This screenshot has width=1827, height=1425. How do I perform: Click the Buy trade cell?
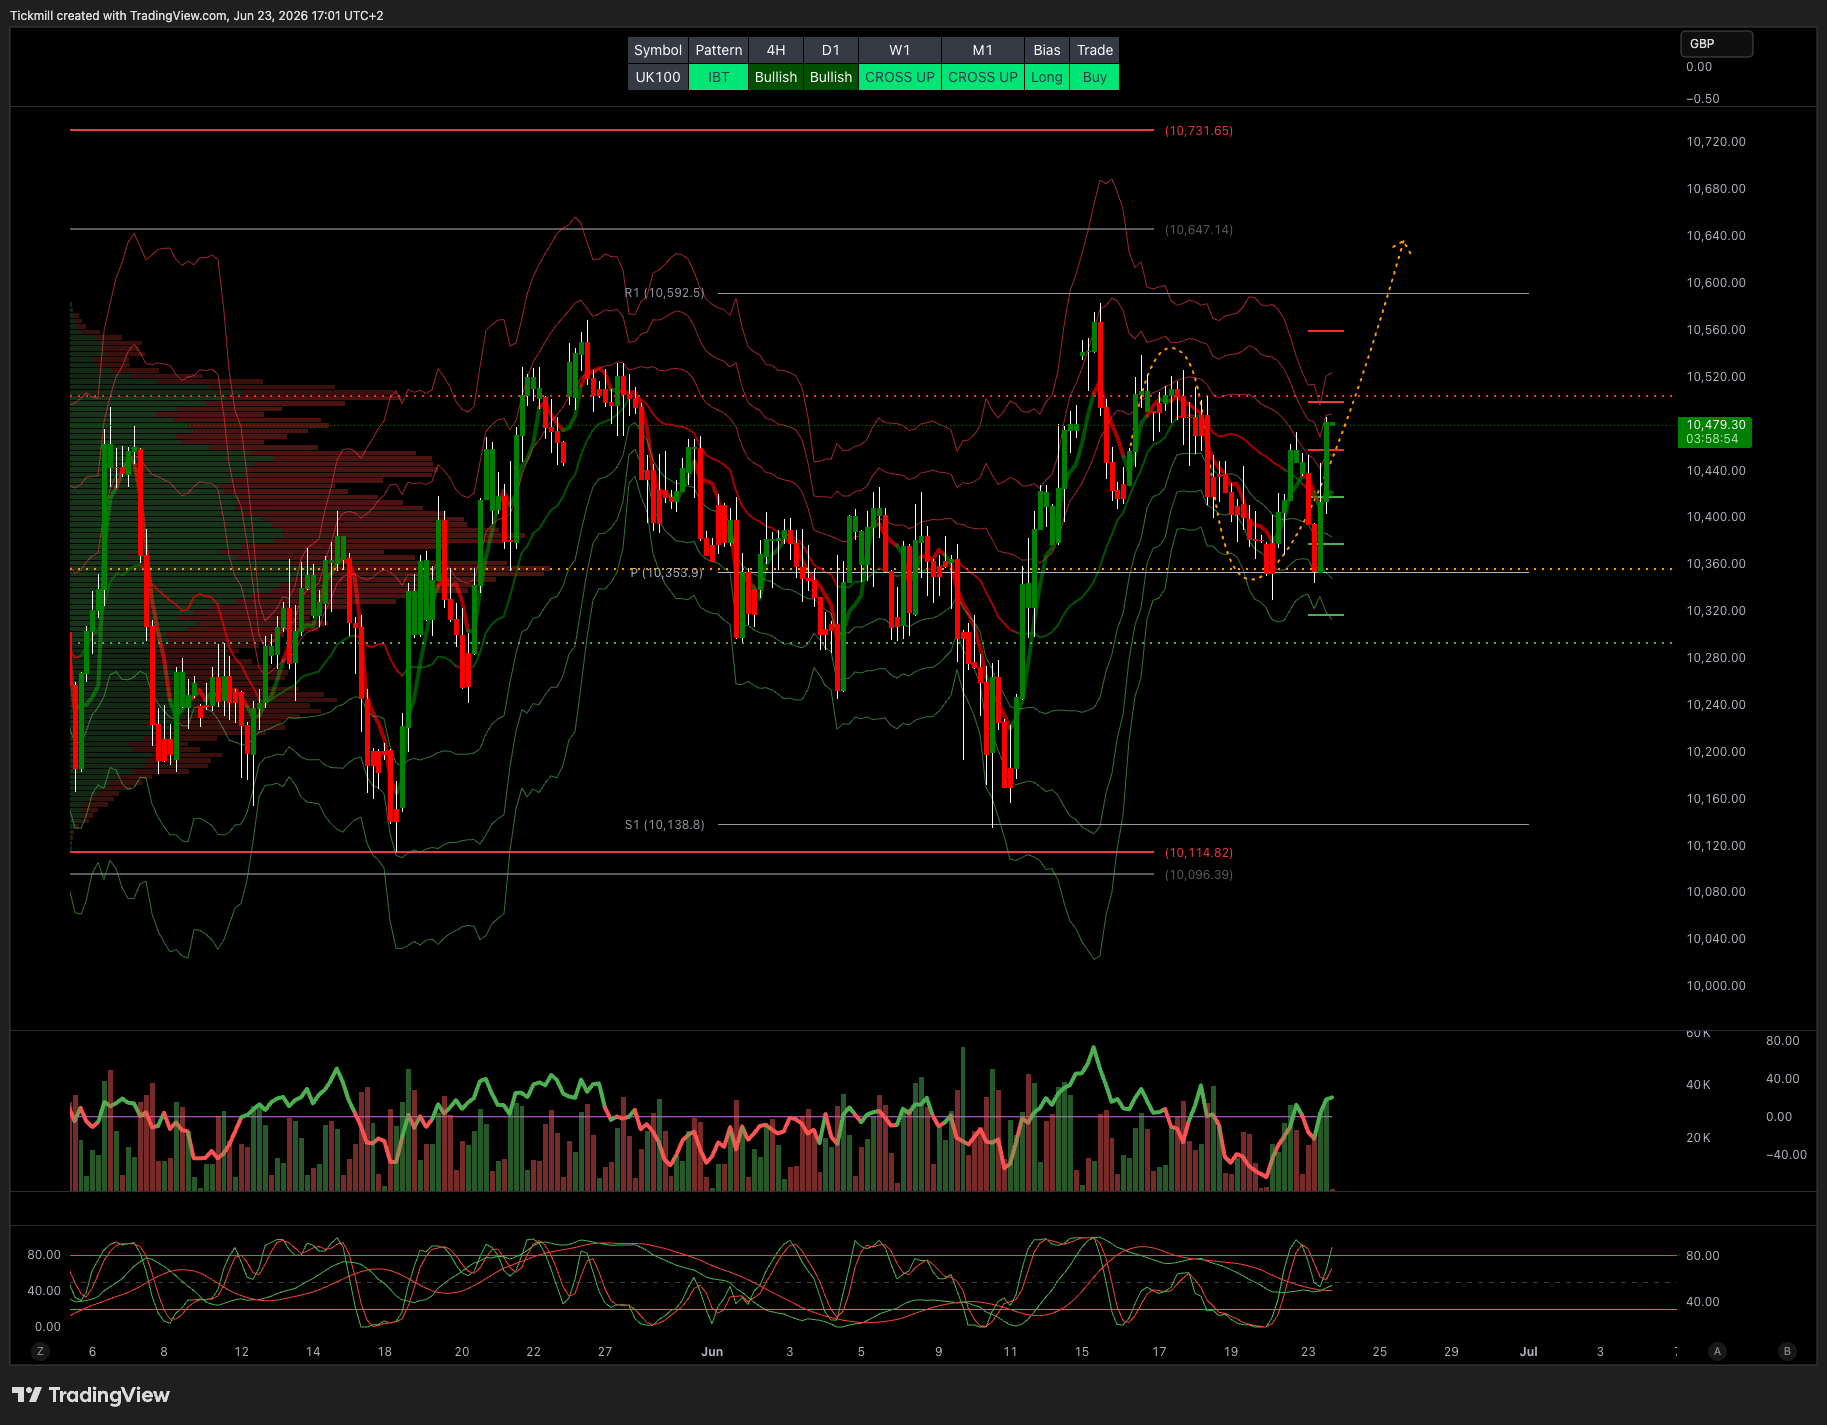point(1095,77)
